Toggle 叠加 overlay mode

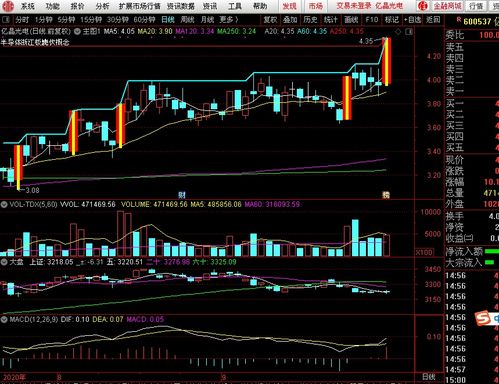coord(290,20)
